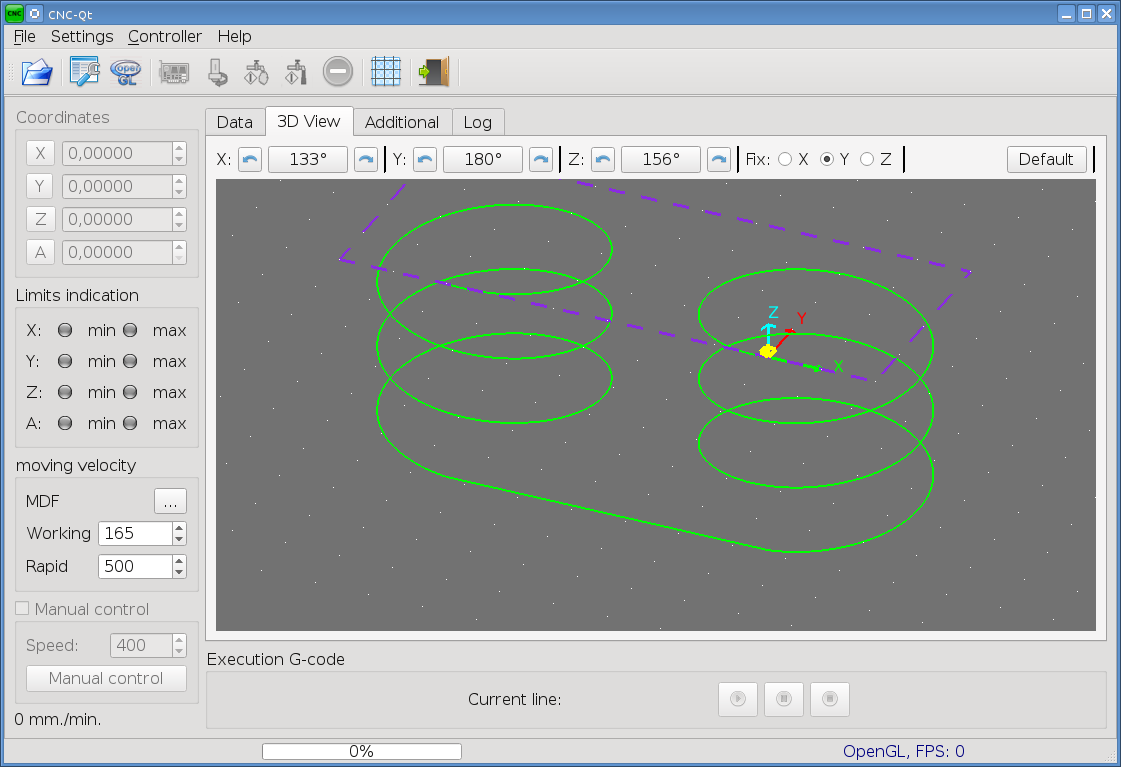Image resolution: width=1121 pixels, height=767 pixels.
Task: Click the spindle move-down icon
Action: 217,71
